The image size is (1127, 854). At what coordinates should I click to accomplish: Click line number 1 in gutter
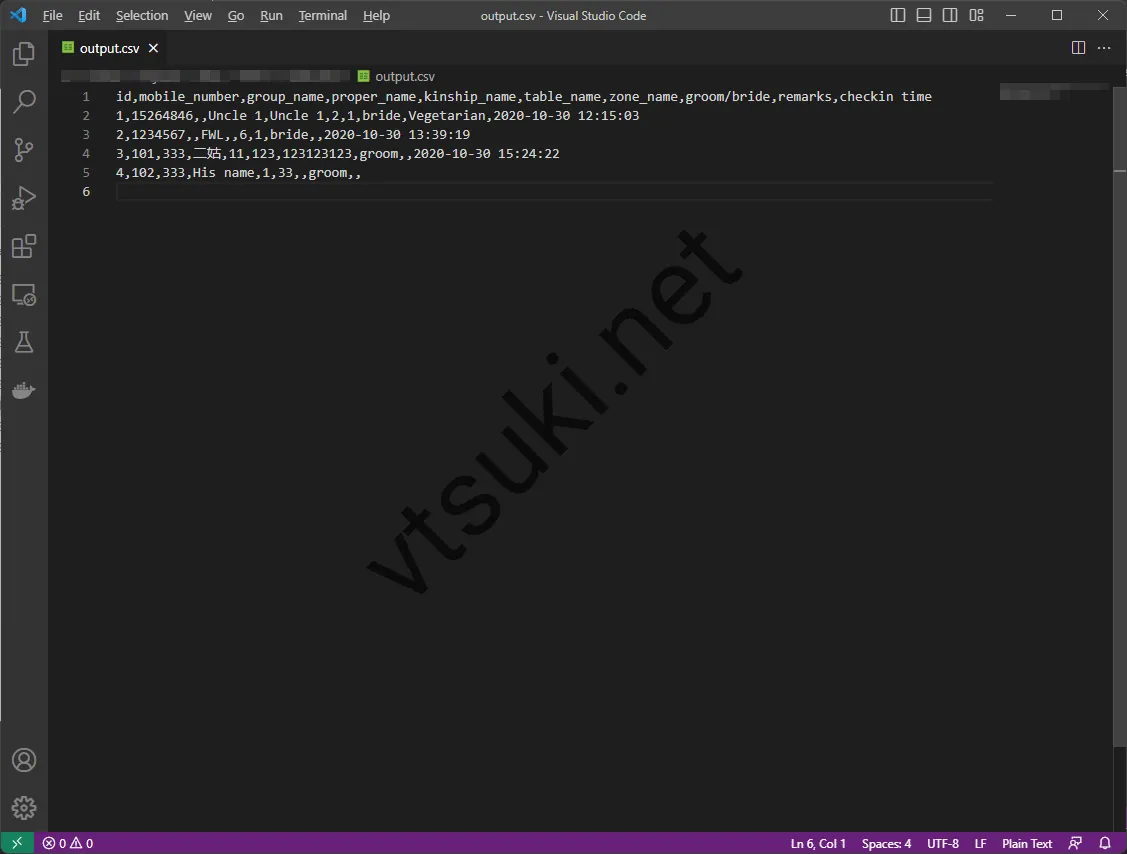point(86,96)
